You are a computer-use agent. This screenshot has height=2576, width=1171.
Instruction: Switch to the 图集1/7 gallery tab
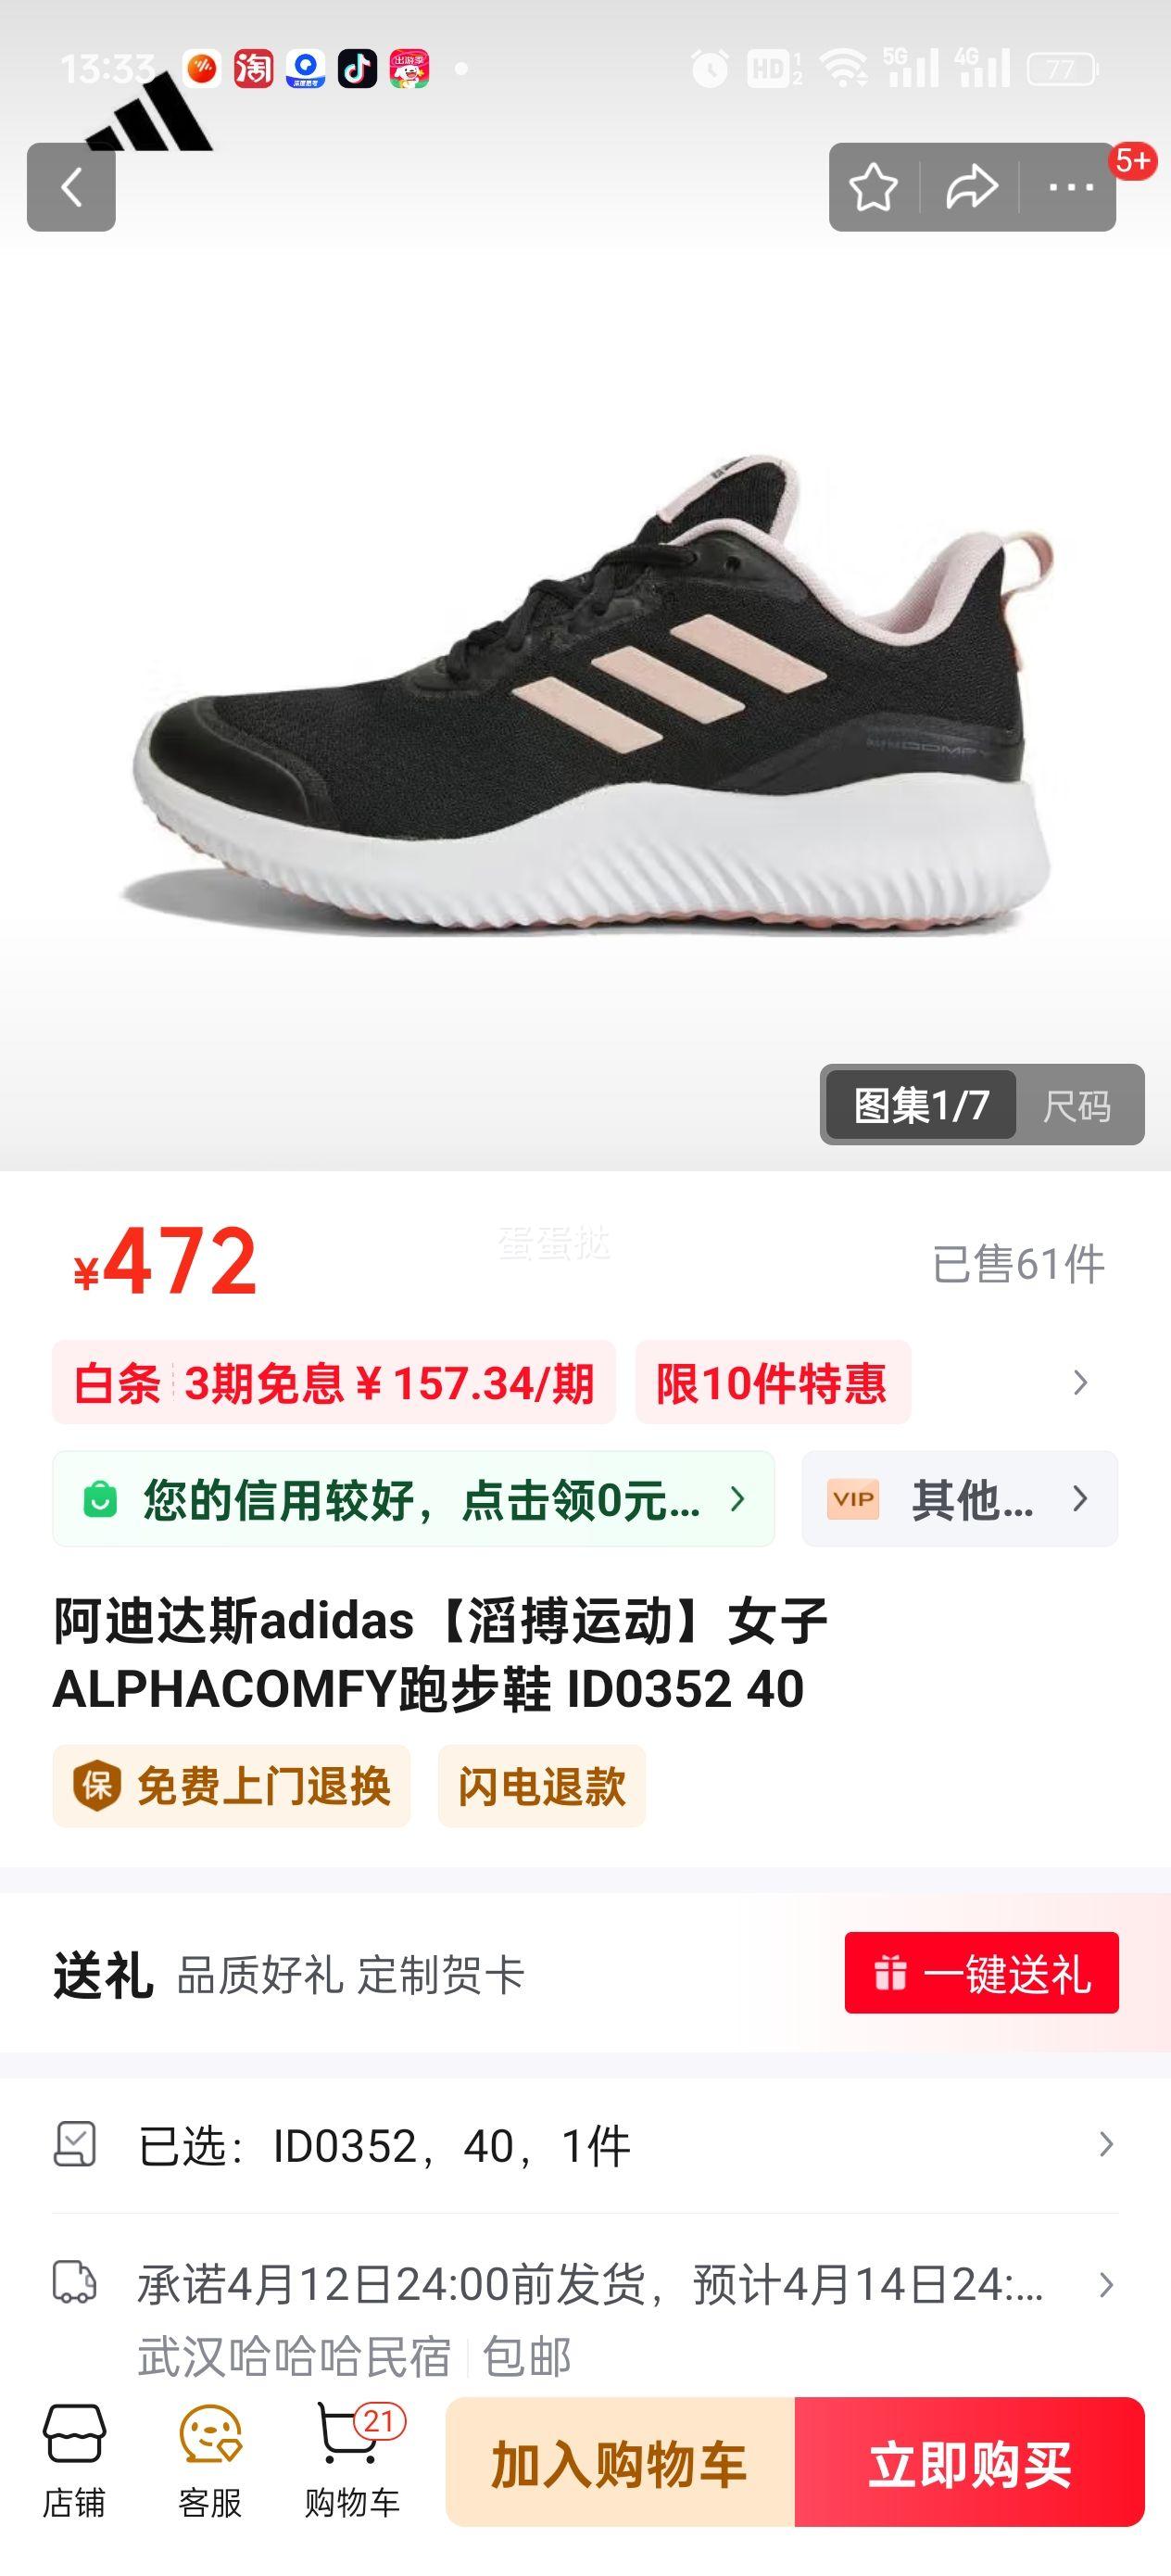pyautogui.click(x=921, y=1105)
